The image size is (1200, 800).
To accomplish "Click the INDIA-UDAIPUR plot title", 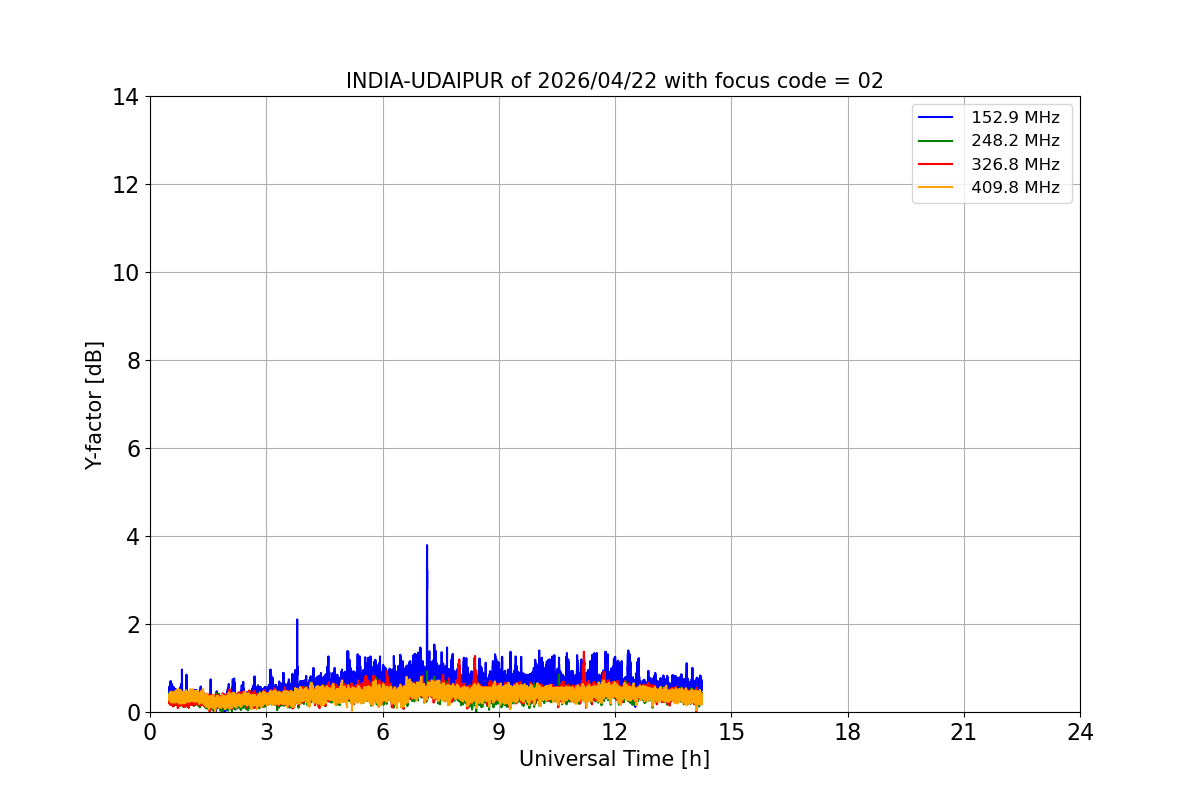I will point(614,81).
